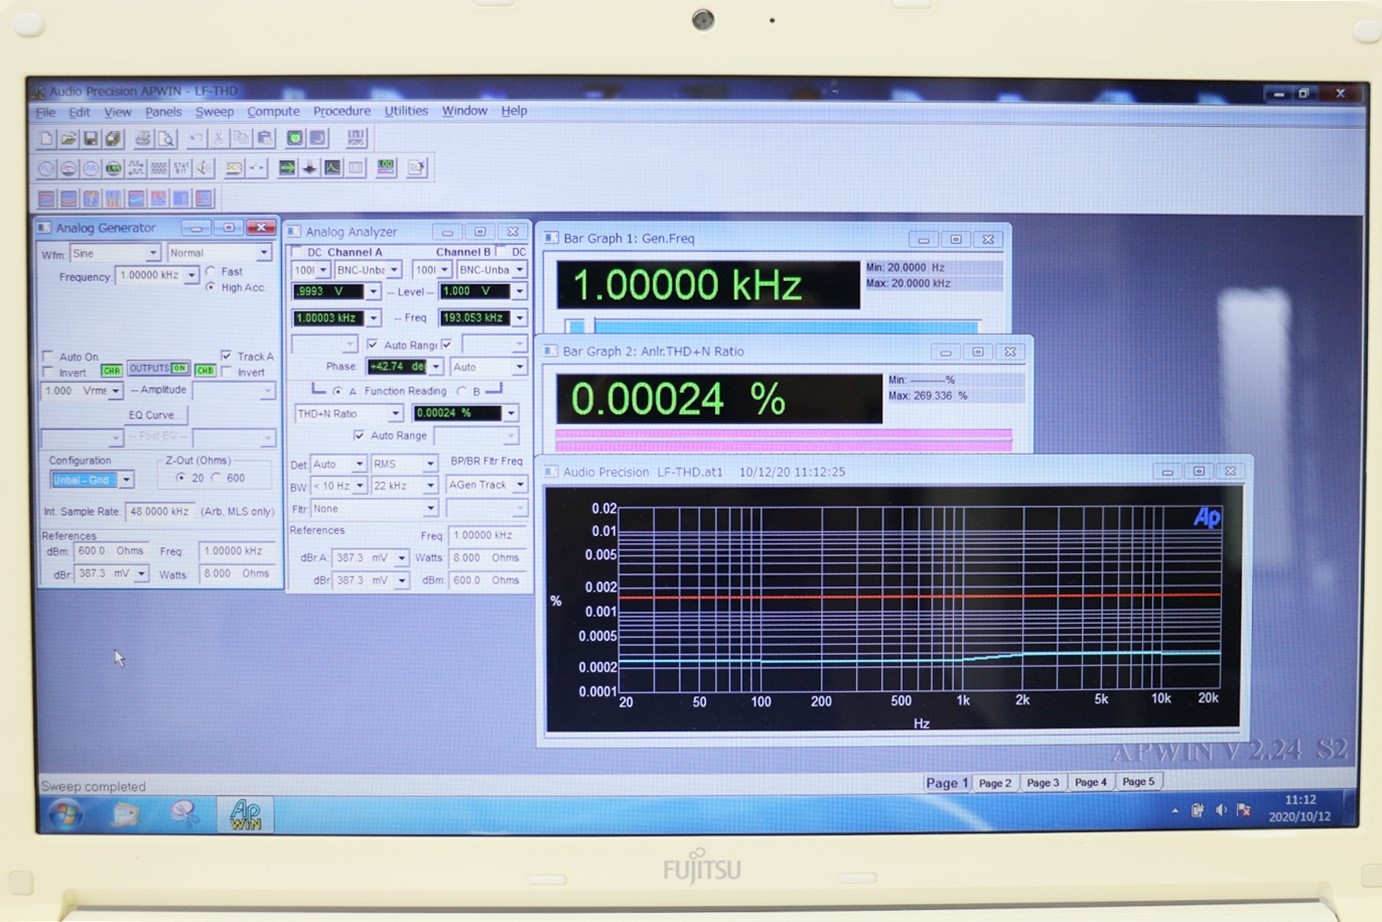The height and width of the screenshot is (922, 1382).
Task: Click the Int. Sample Rate 48.0000 kHz field
Action: coord(159,512)
